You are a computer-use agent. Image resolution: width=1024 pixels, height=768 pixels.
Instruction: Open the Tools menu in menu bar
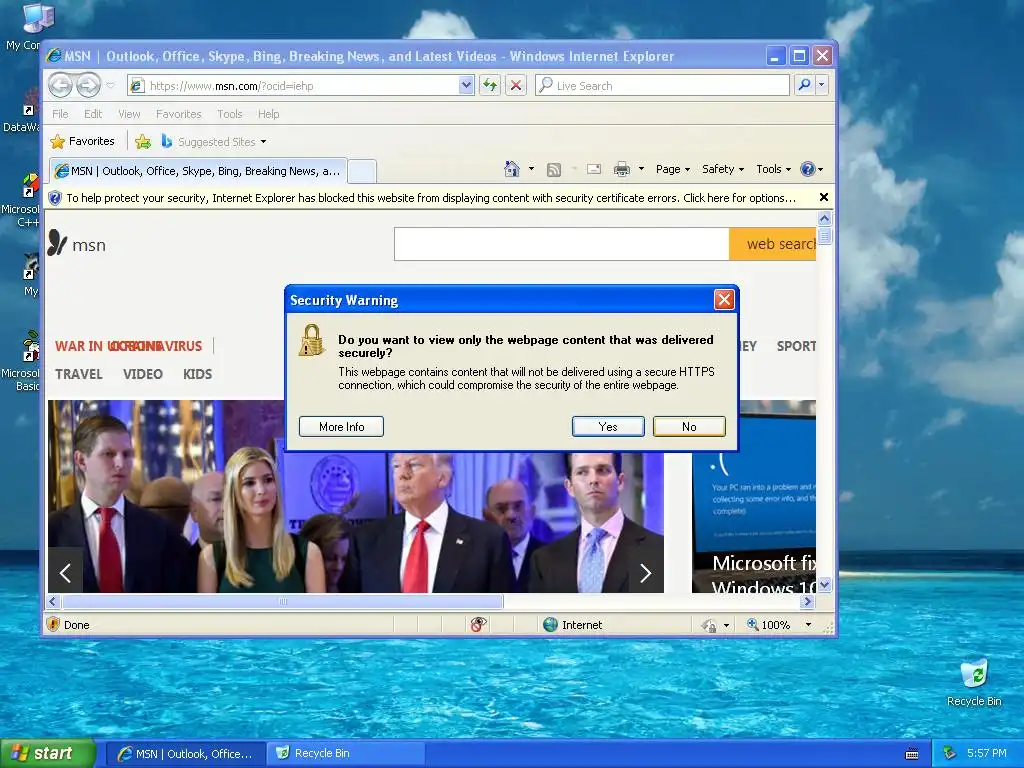point(229,114)
